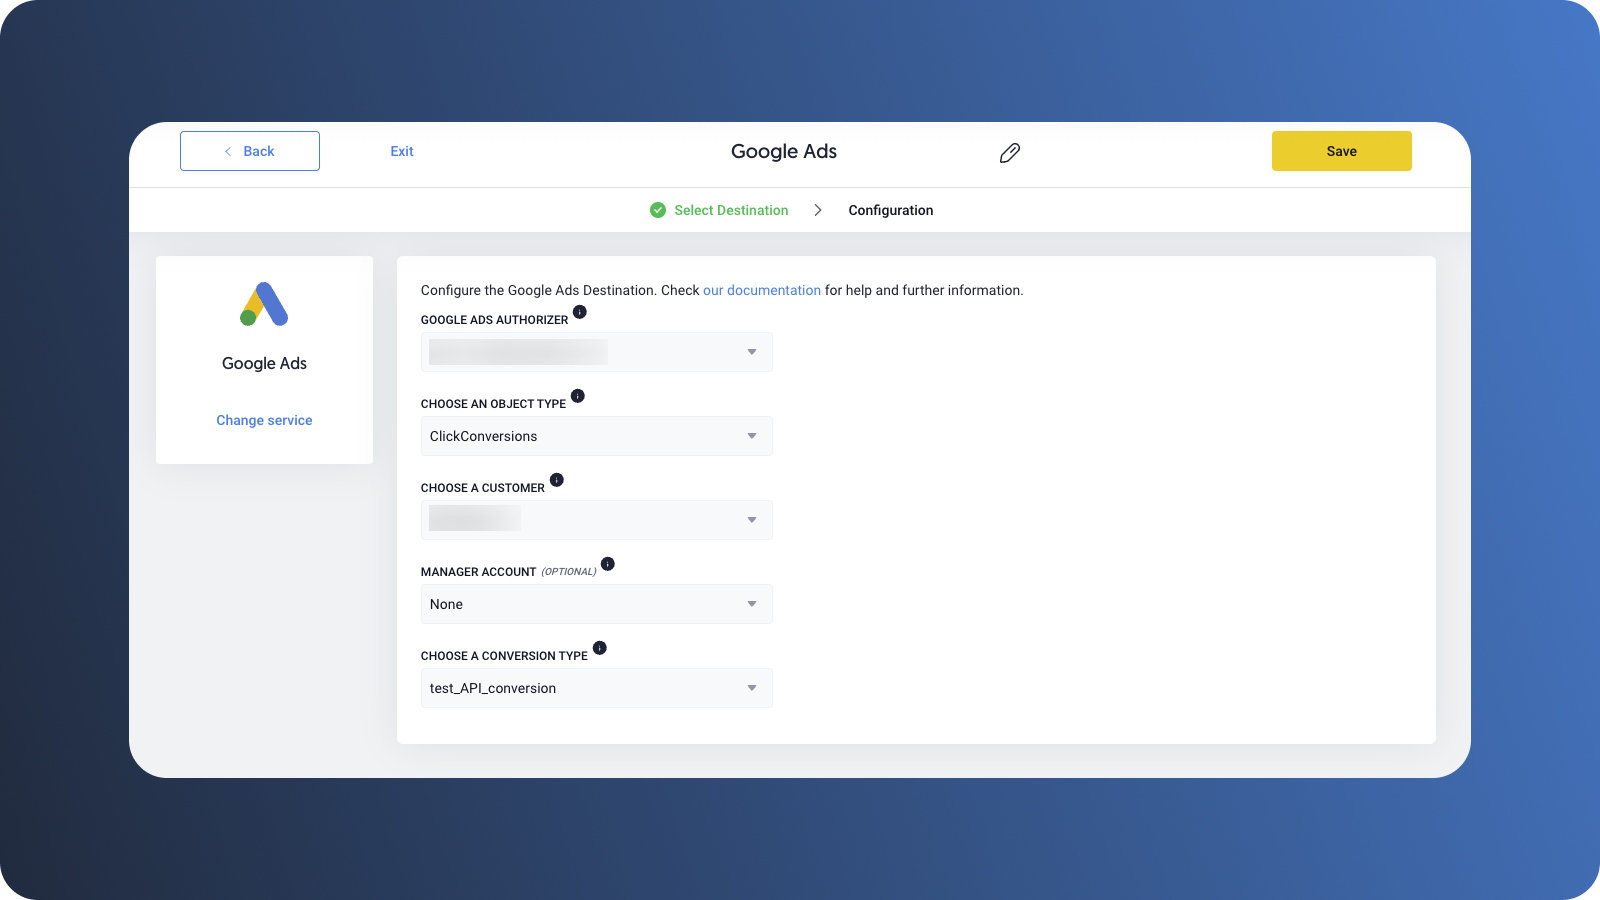This screenshot has width=1600, height=900.
Task: Click the yellow Save button
Action: (x=1342, y=151)
